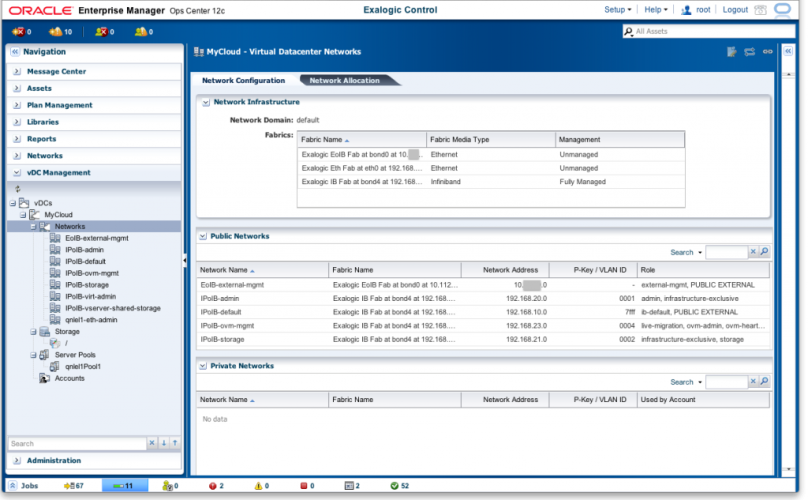The width and height of the screenshot is (808, 500).
Task: Click the failed jobs red icon showing 2
Action: (x=212, y=486)
